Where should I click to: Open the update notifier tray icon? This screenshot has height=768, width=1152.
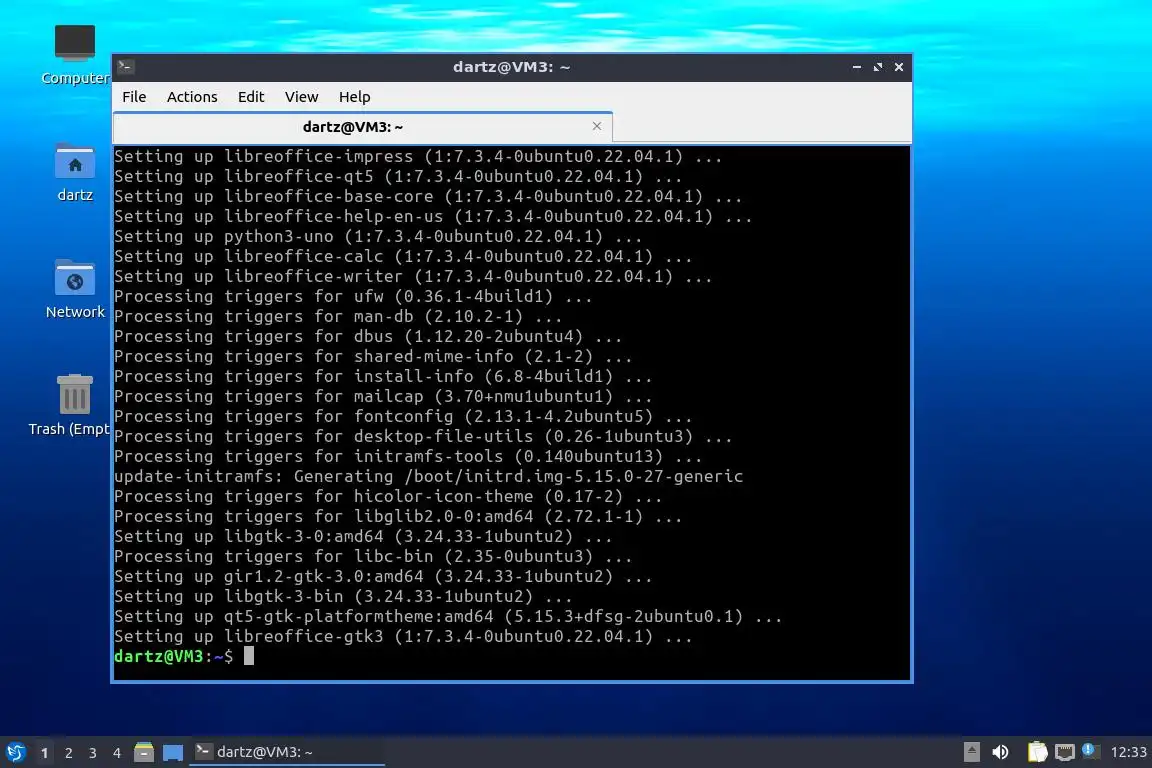point(1090,751)
